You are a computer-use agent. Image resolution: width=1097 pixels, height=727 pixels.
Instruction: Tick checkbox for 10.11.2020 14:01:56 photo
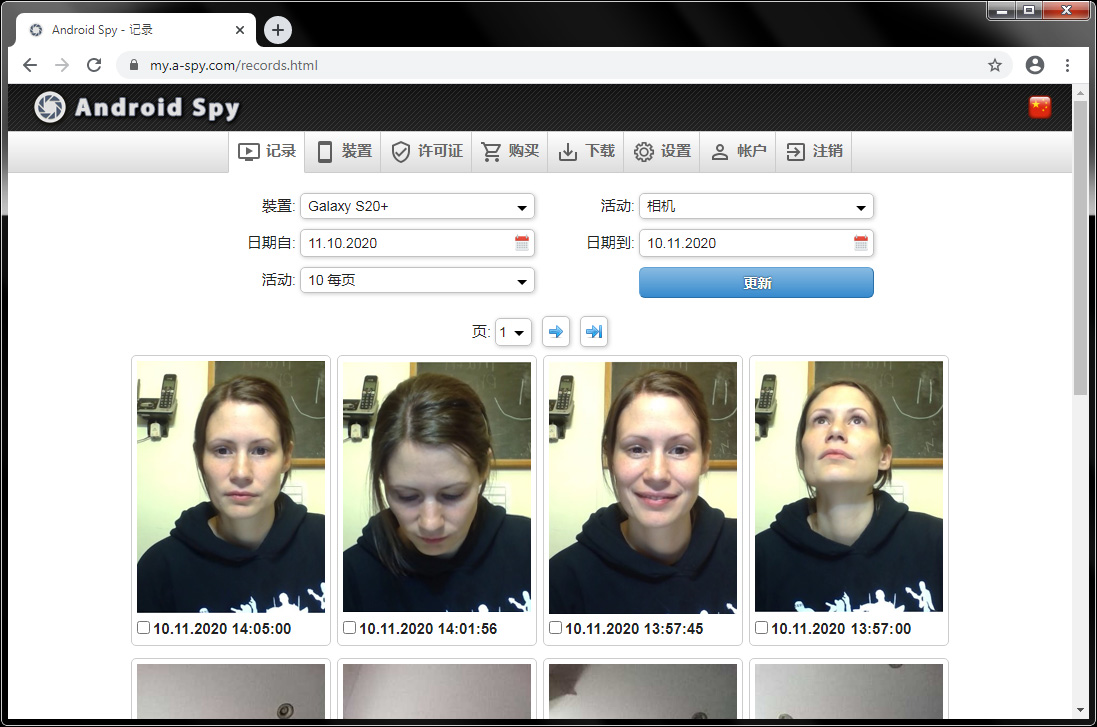pos(349,628)
